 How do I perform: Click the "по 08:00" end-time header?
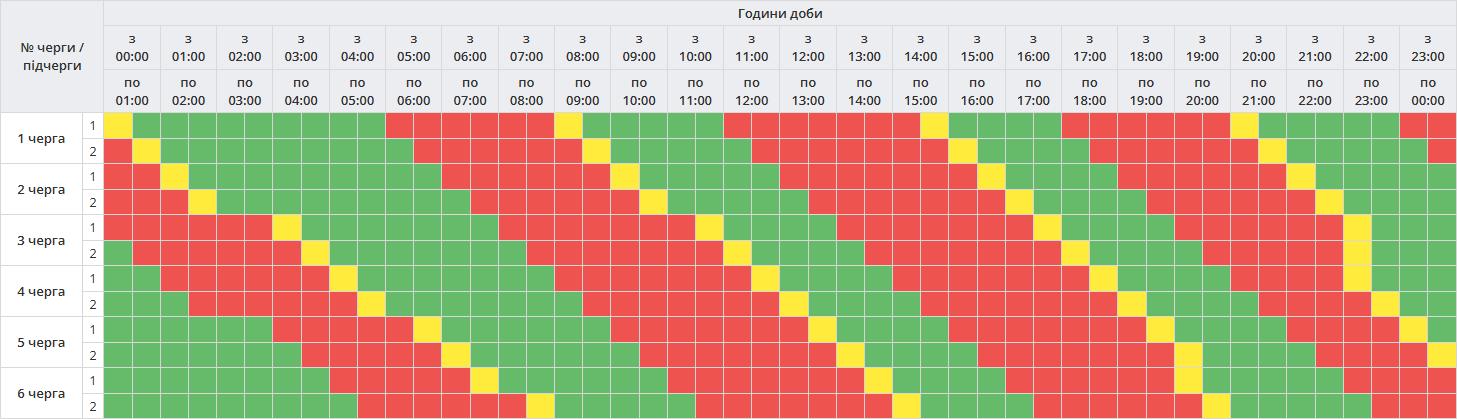(526, 91)
